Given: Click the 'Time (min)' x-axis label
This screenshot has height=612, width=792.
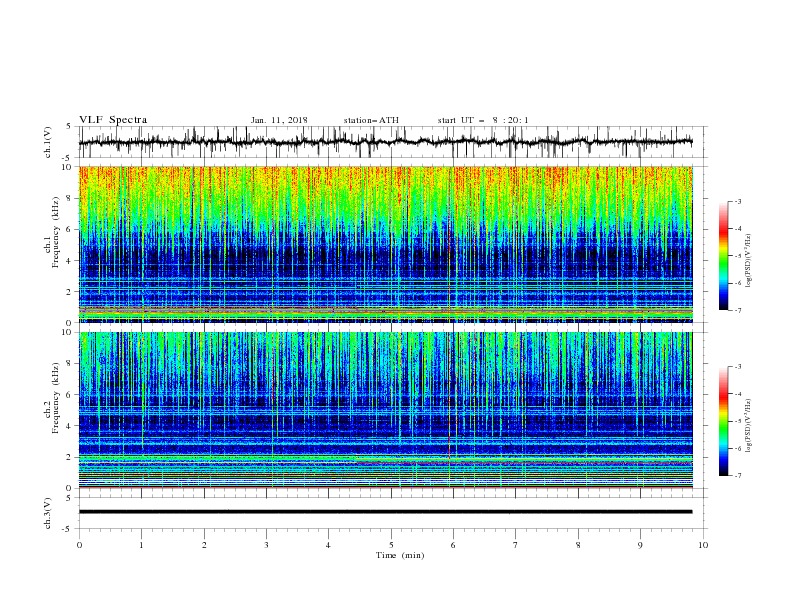Looking at the screenshot, I should tap(400, 555).
